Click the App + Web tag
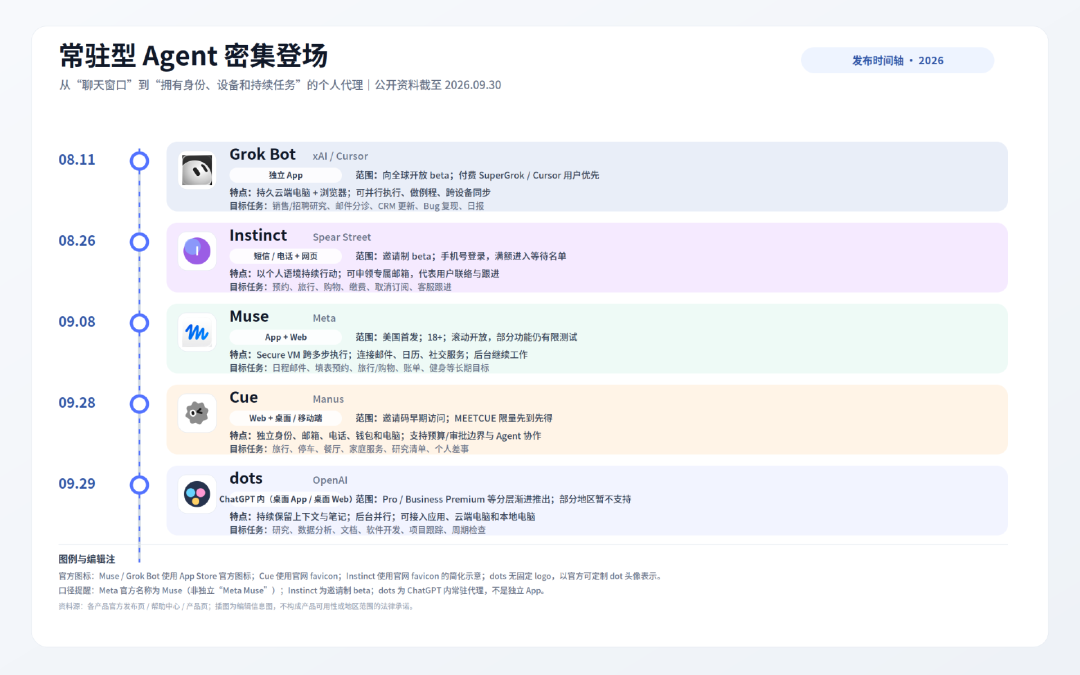 coord(285,337)
